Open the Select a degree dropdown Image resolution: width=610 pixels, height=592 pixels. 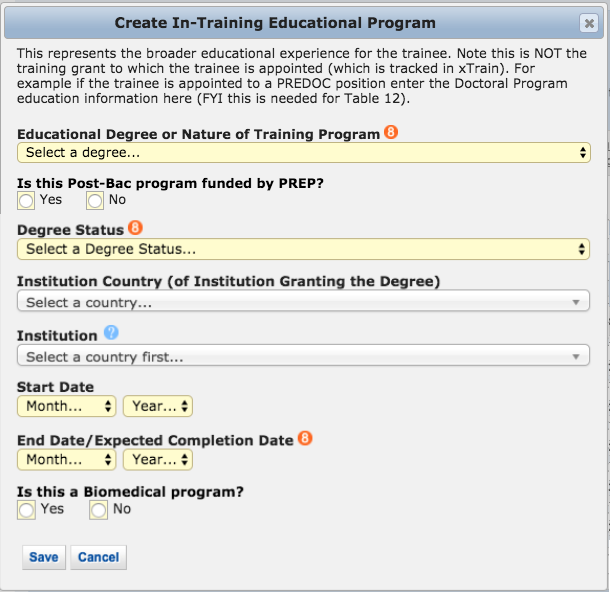303,153
